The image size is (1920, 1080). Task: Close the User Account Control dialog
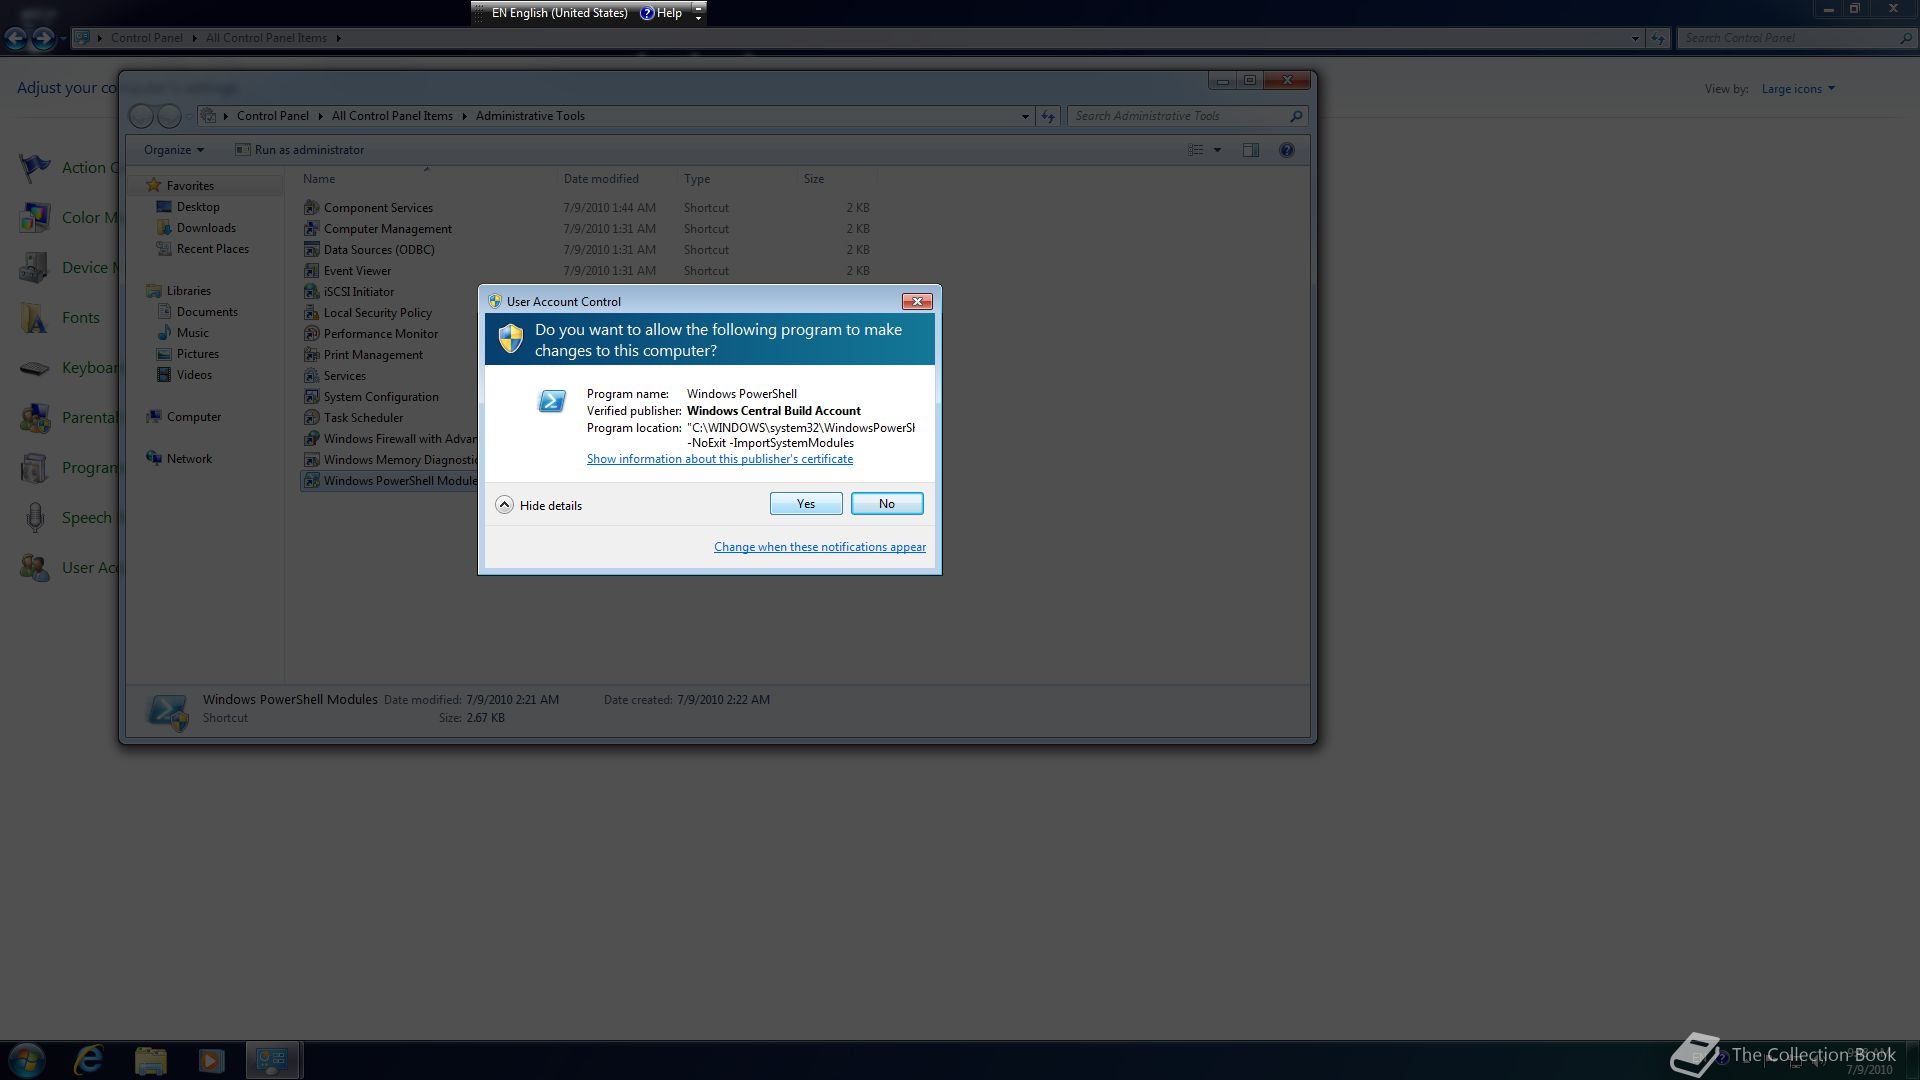coord(917,301)
